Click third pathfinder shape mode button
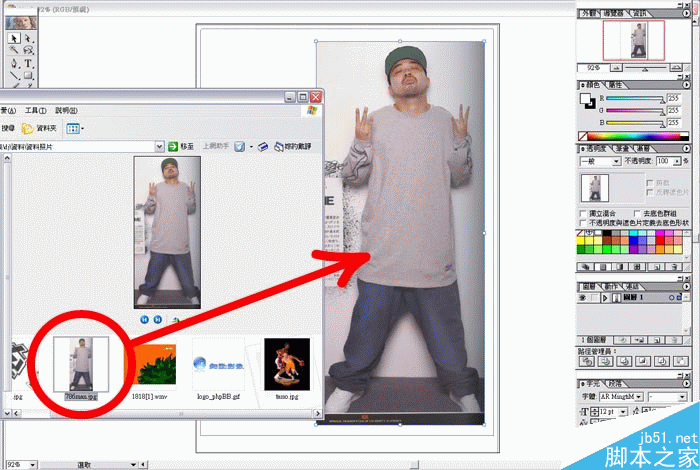 pos(624,361)
